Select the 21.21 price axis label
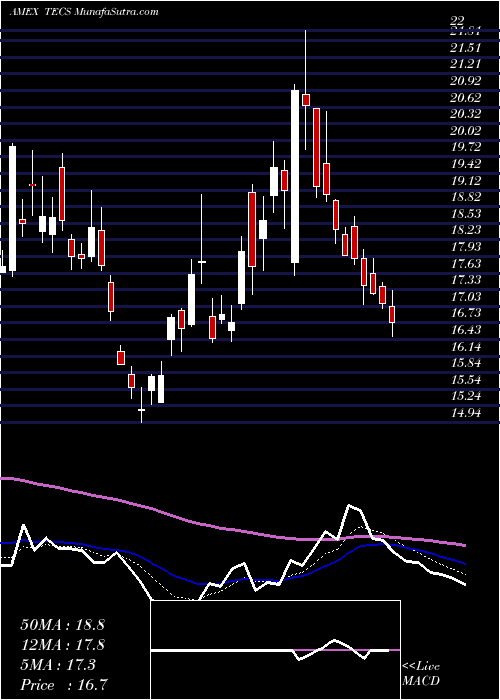 [x=465, y=64]
